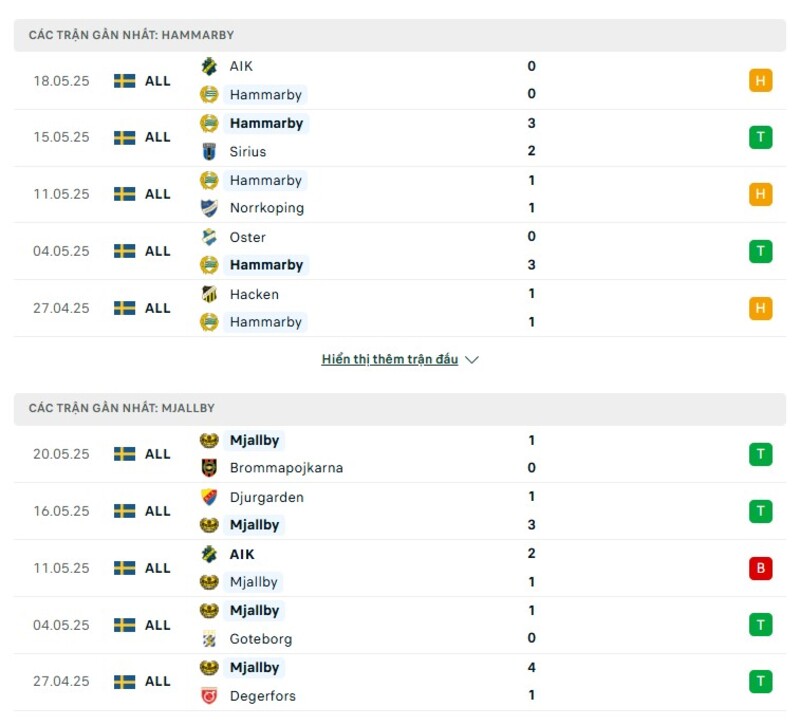Click the Oster club crest
Screen dimensions: 800x726
(x=208, y=237)
